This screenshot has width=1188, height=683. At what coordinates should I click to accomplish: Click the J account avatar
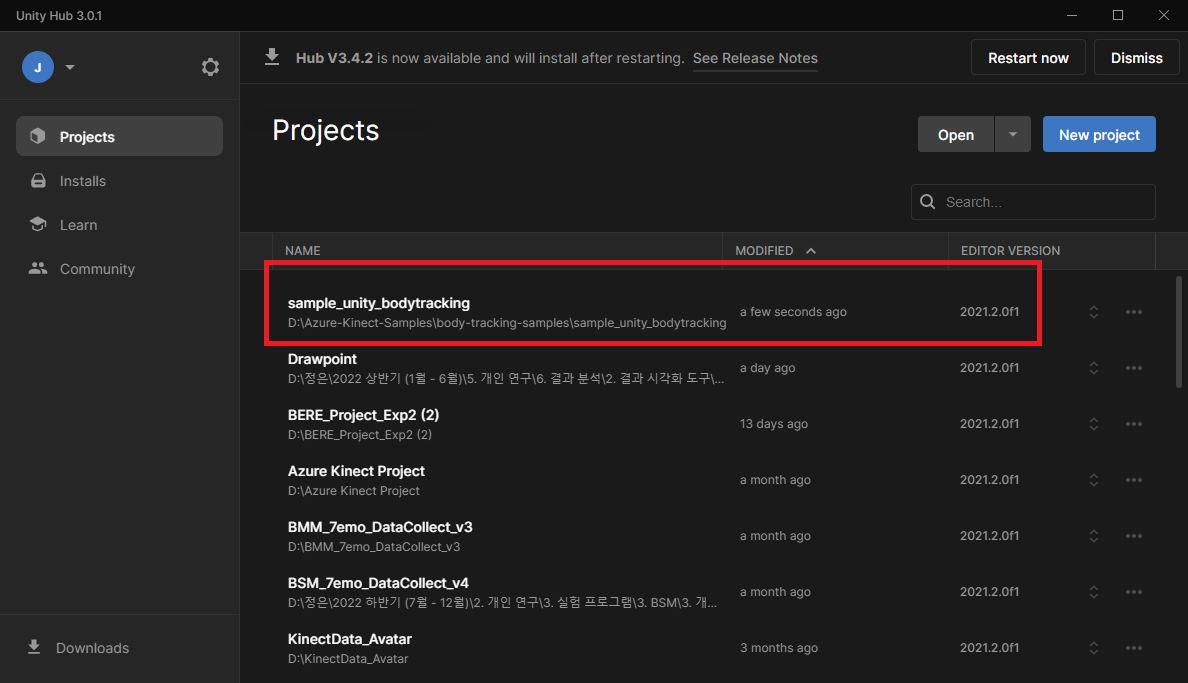pos(38,67)
